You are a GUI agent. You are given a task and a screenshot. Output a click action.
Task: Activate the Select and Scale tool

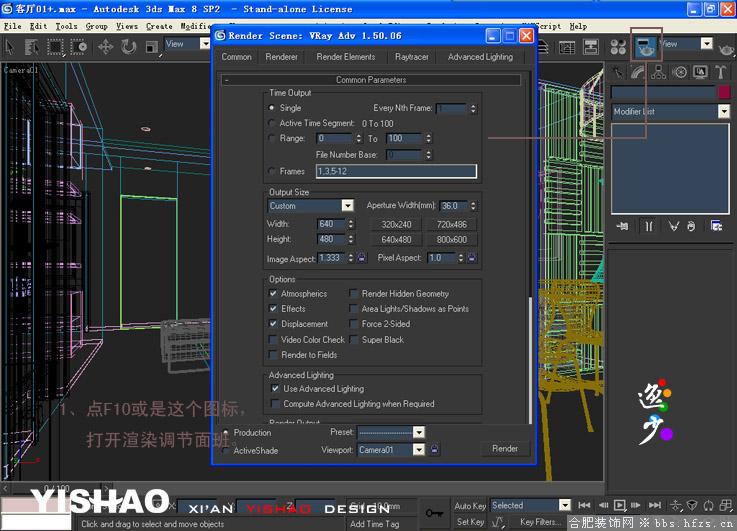(x=151, y=47)
